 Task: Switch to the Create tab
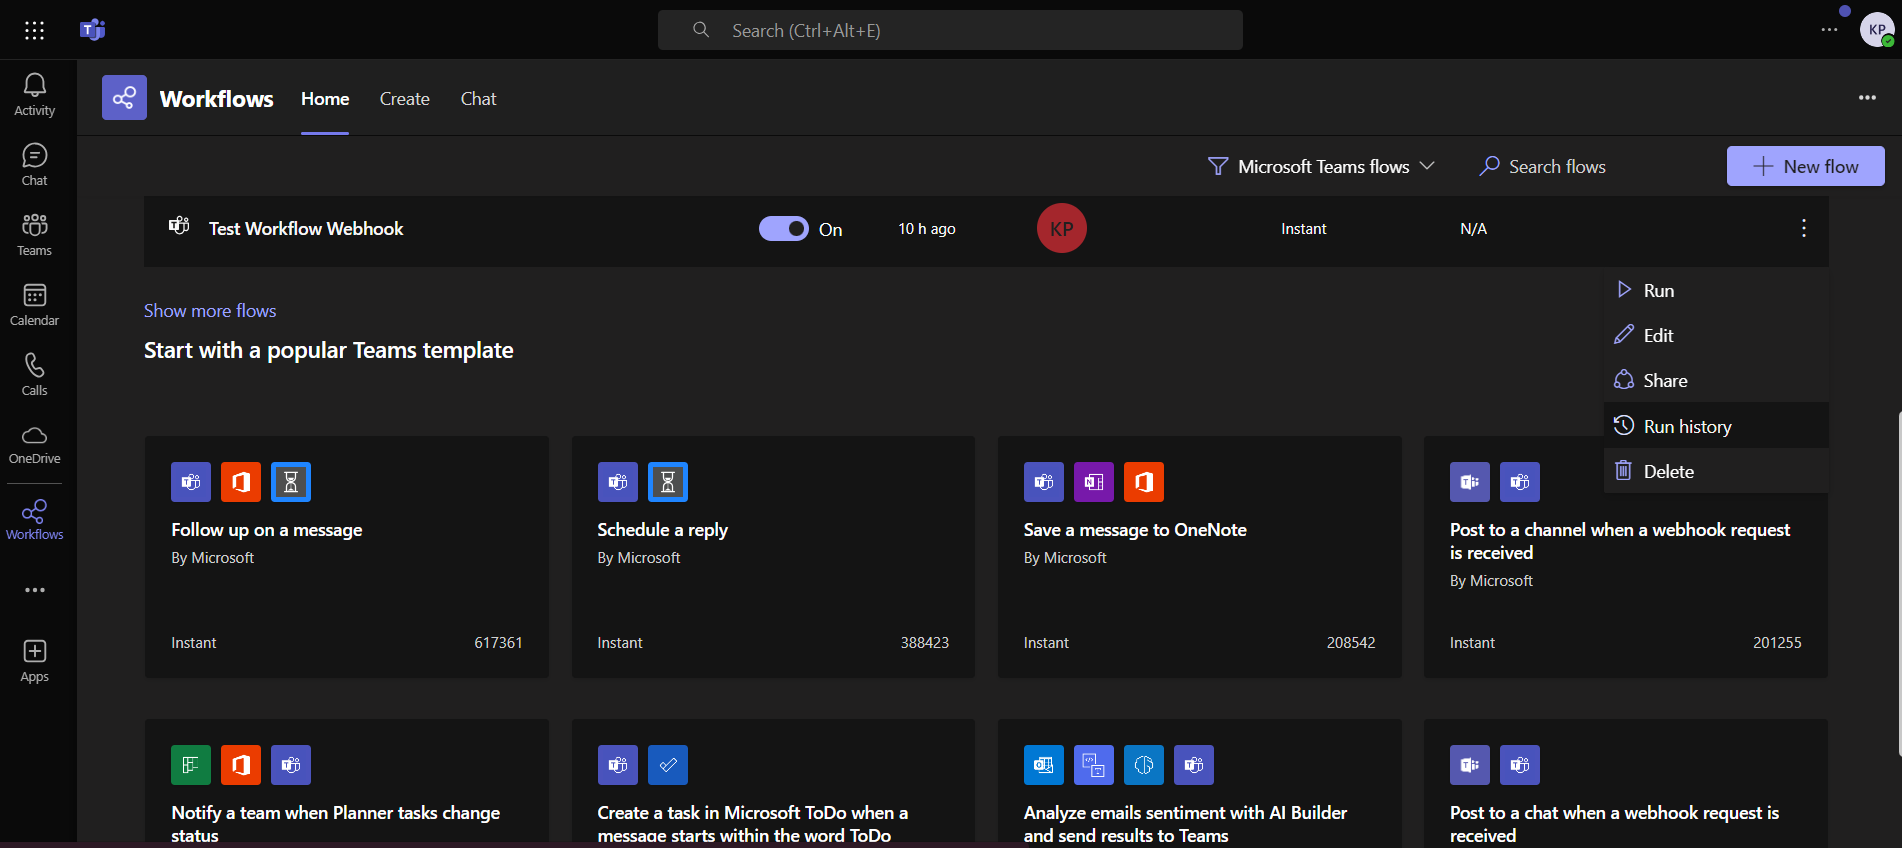point(405,99)
